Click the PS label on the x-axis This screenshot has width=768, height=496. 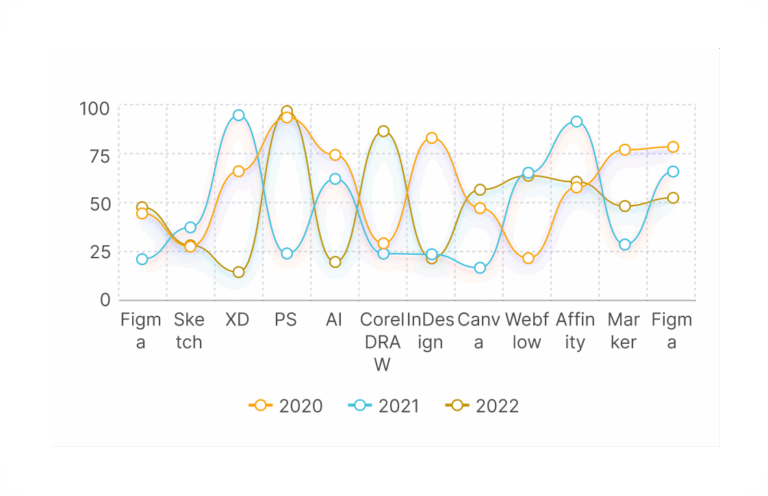(x=287, y=320)
